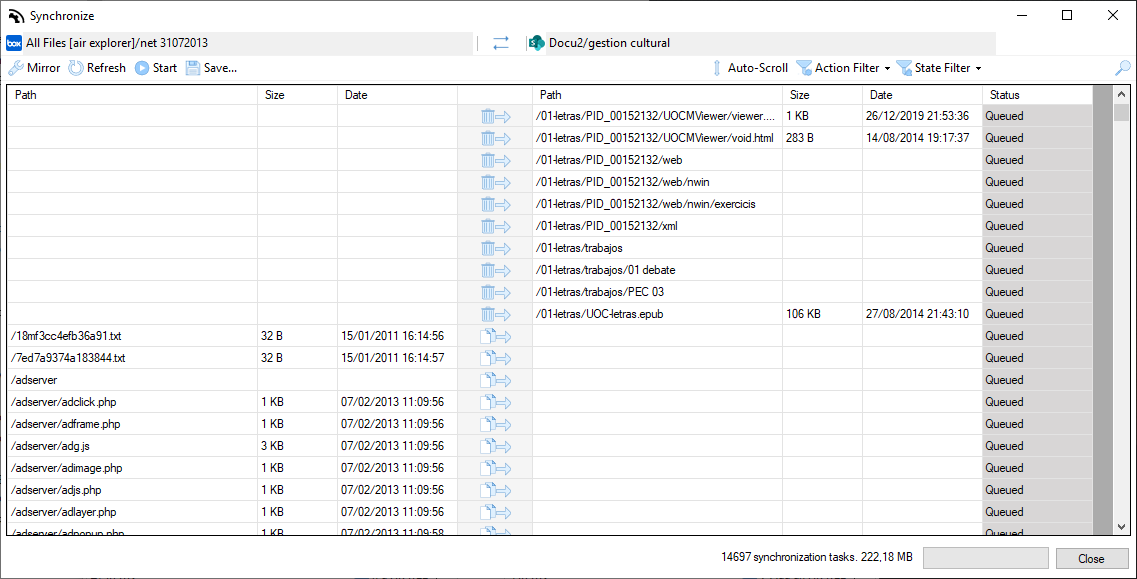Select the Docu2/gestion cultural destination bar
1137x579 pixels.
[x=760, y=44]
